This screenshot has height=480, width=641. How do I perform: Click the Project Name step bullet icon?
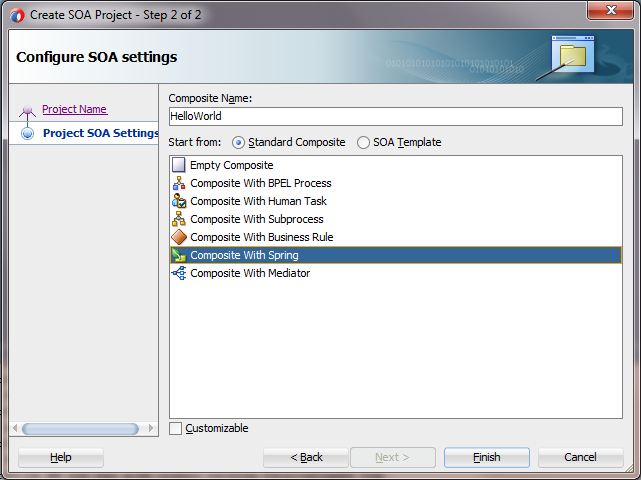(x=27, y=110)
